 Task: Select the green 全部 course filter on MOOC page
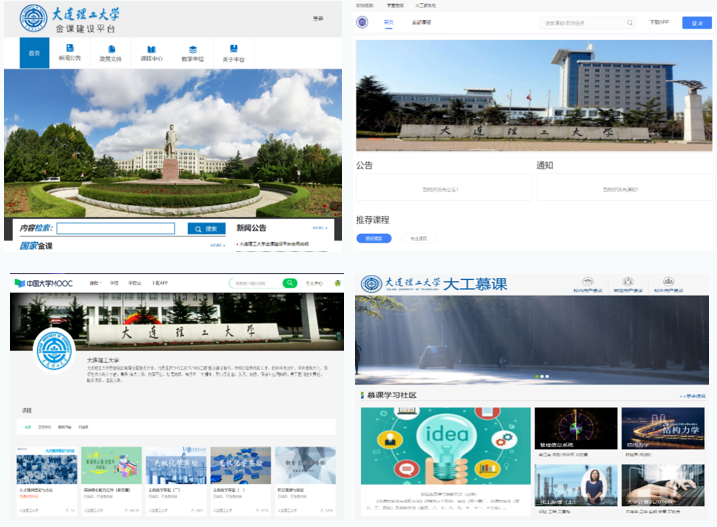tap(28, 427)
